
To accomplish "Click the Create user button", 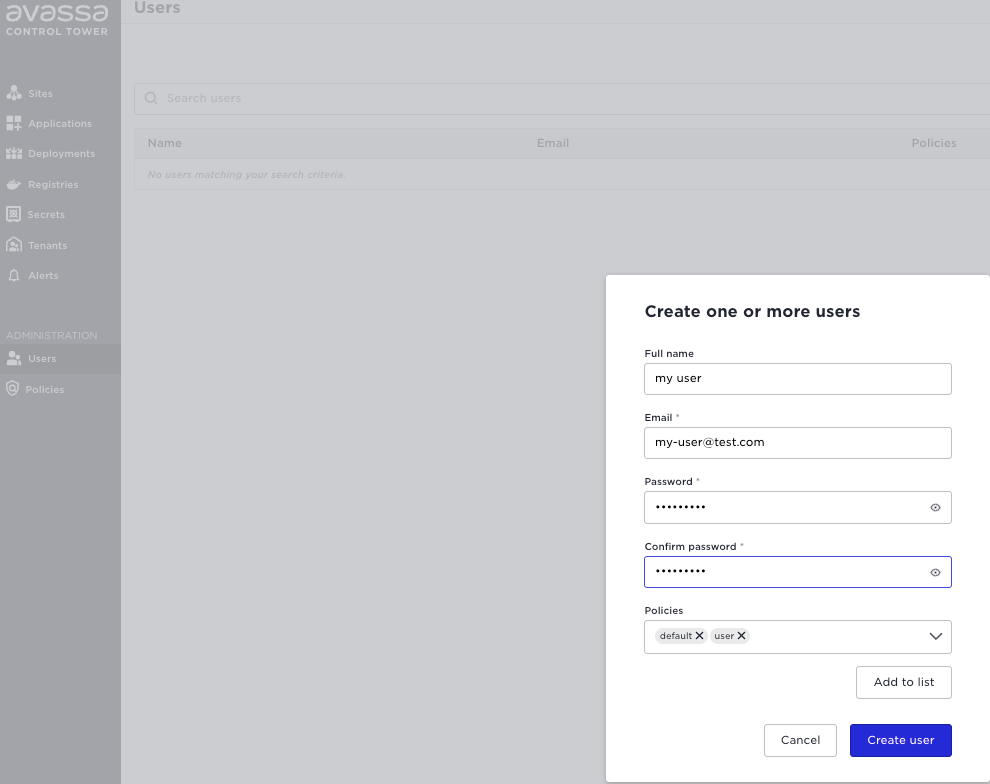I will [900, 740].
